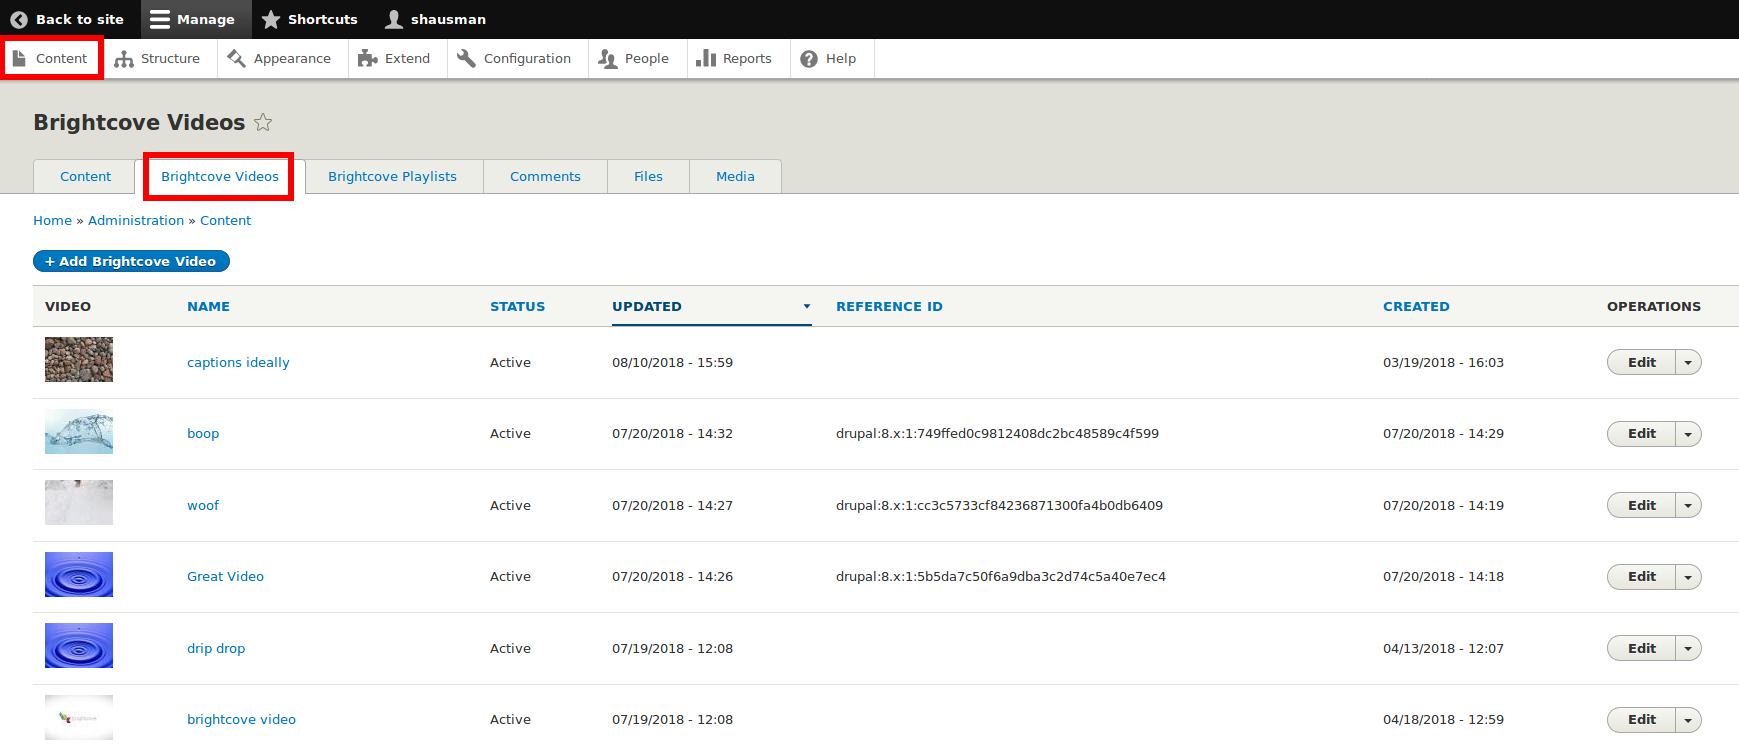
Task: Click woof reference ID drupal:8.x:1:cc3c5733cf84236871300fa4b0db6409
Action: tap(999, 505)
